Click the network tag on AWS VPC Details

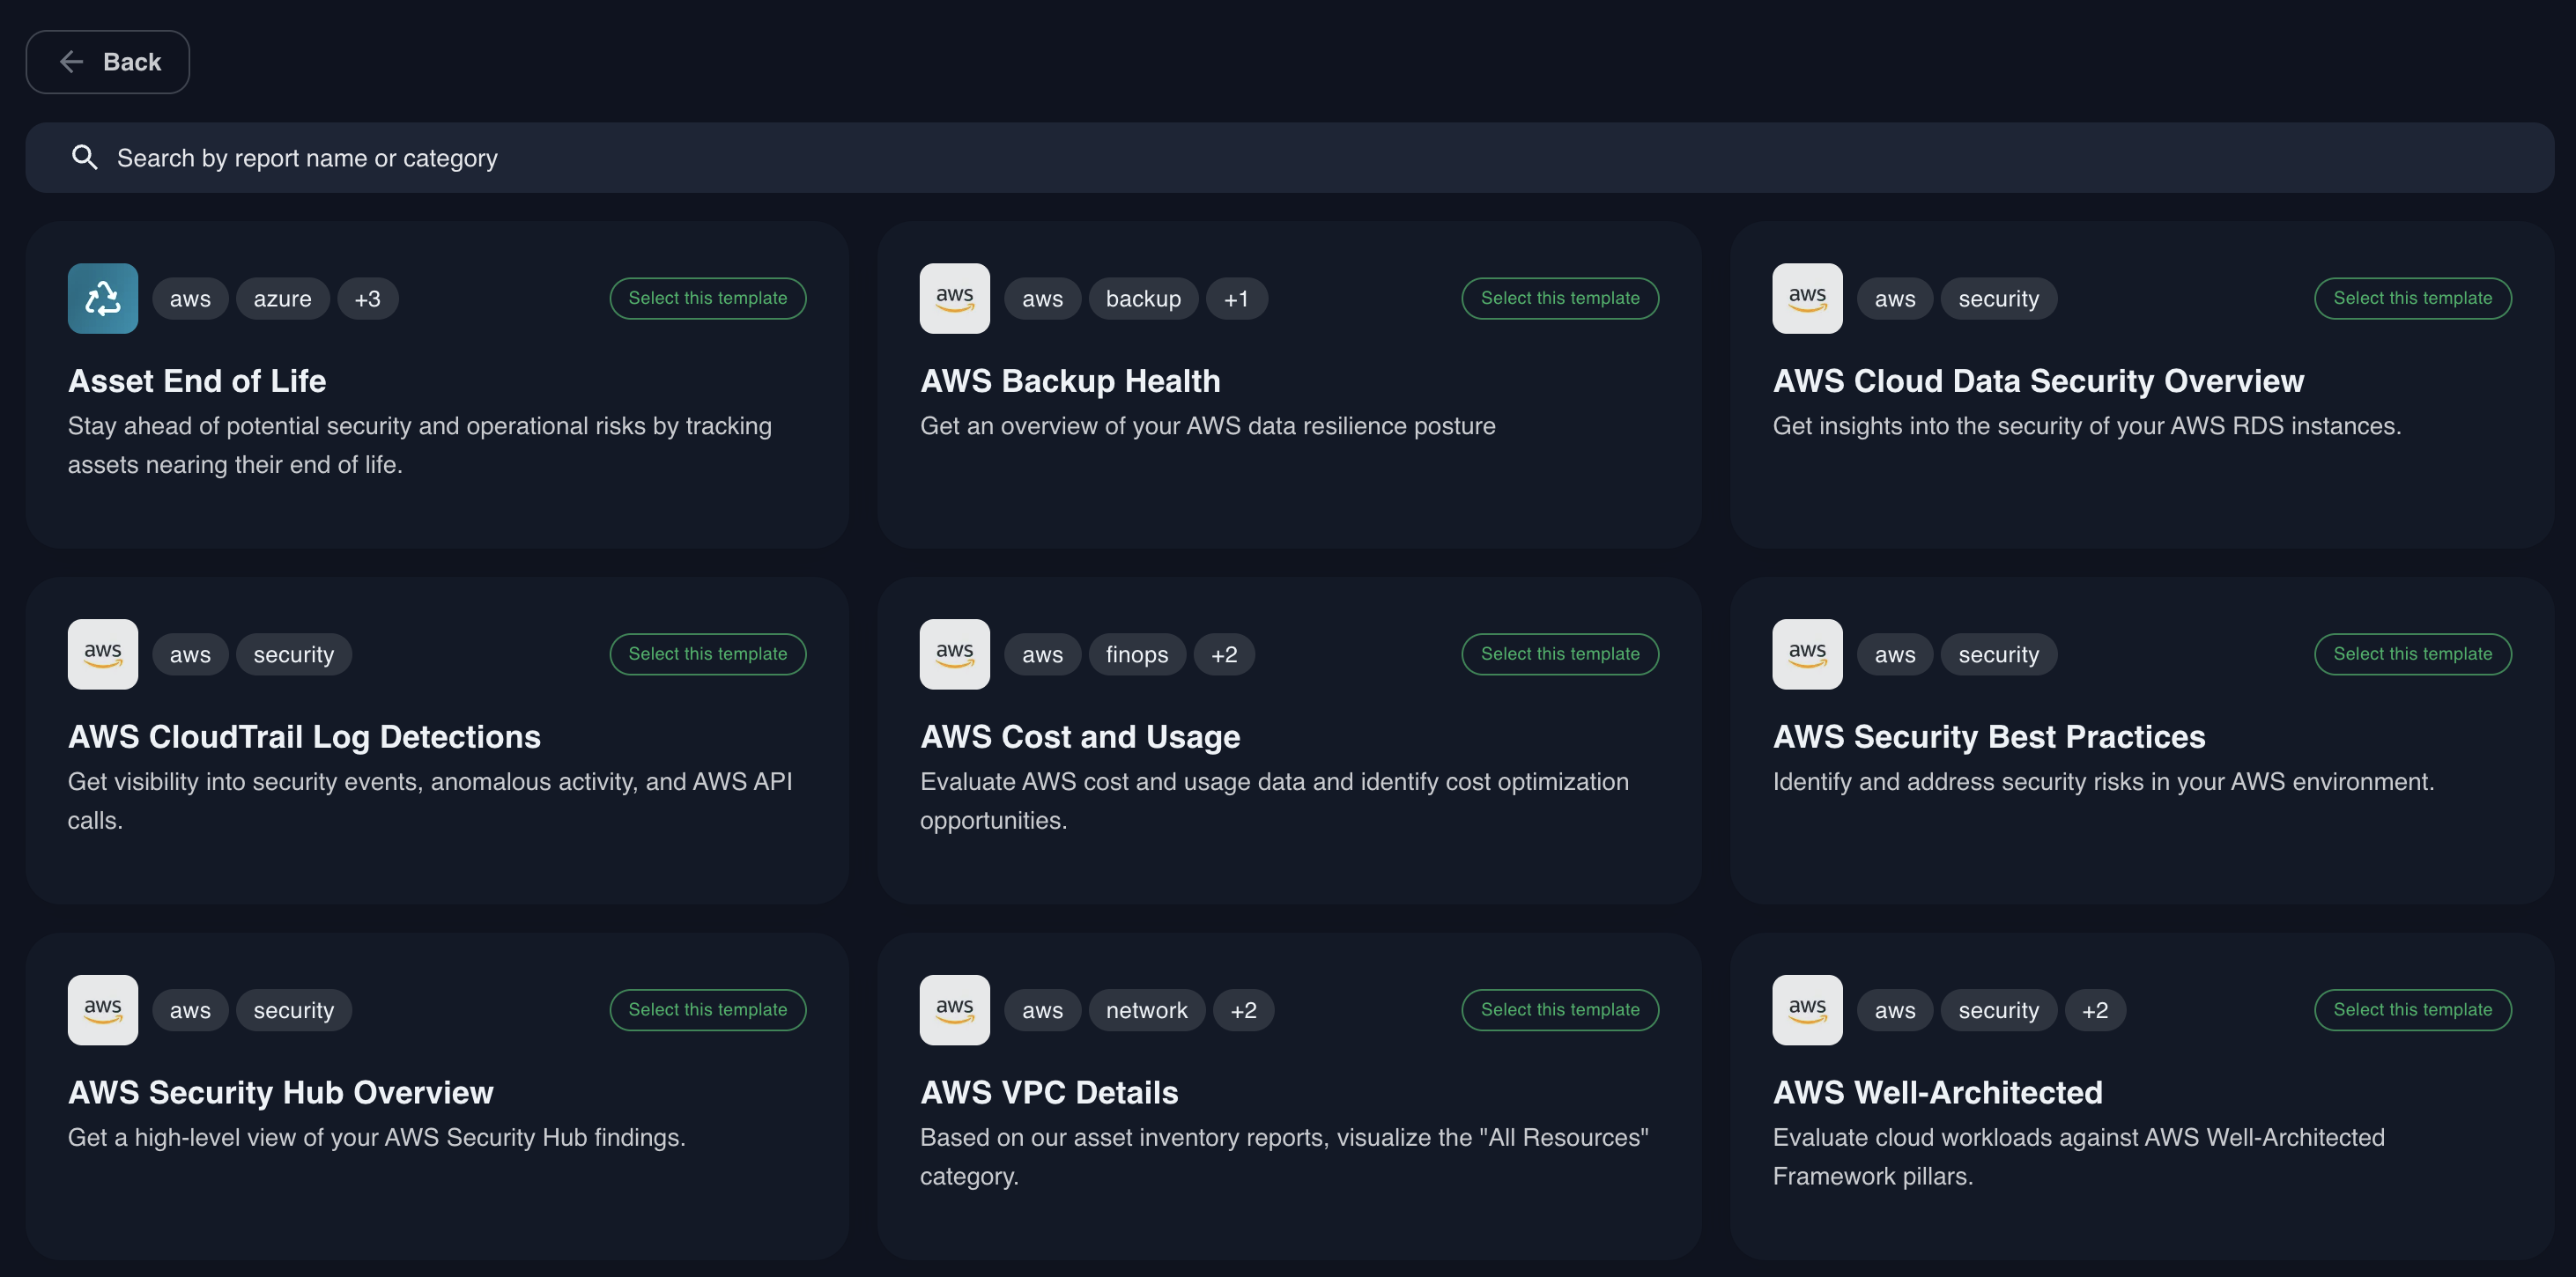(x=1146, y=1010)
